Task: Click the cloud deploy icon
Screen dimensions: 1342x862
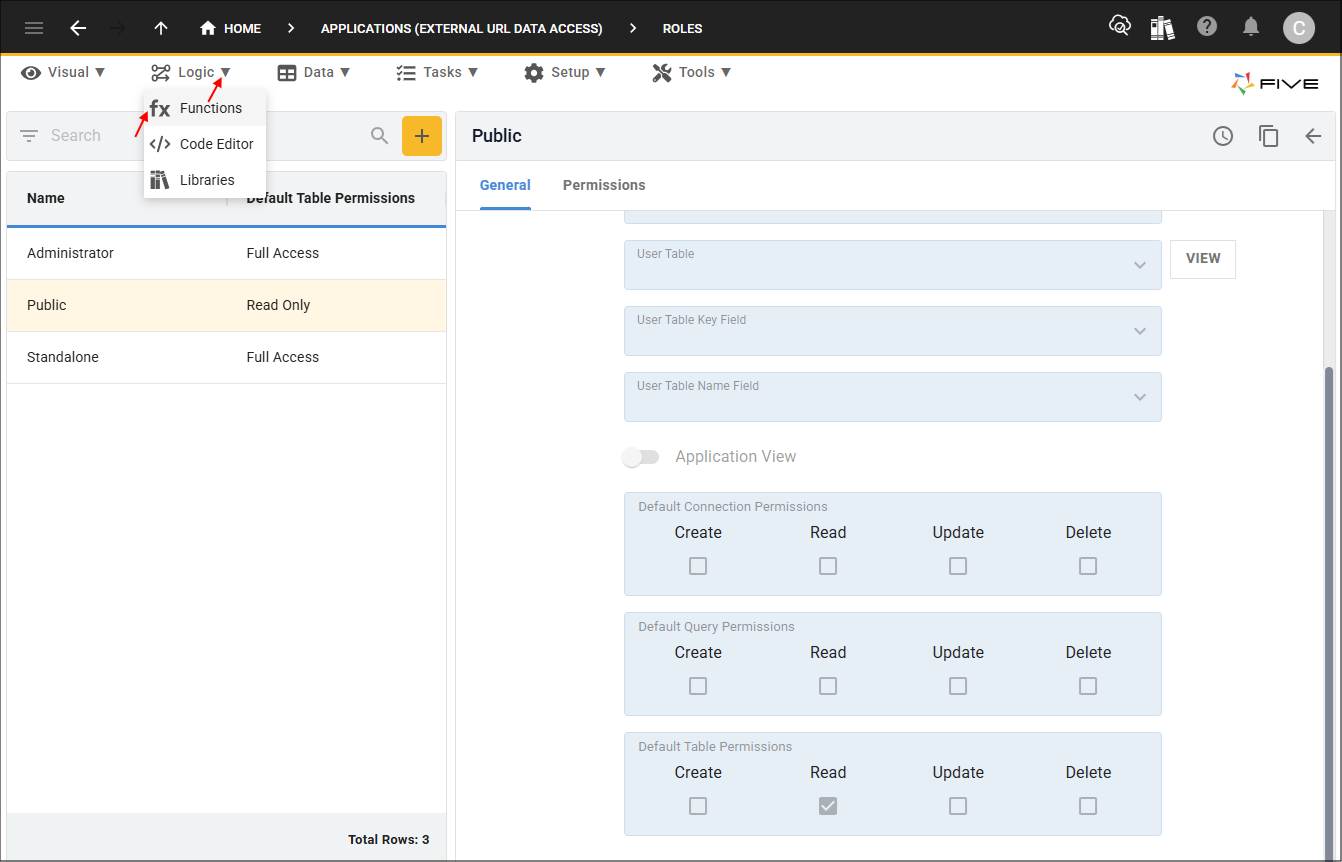Action: [x=1120, y=27]
